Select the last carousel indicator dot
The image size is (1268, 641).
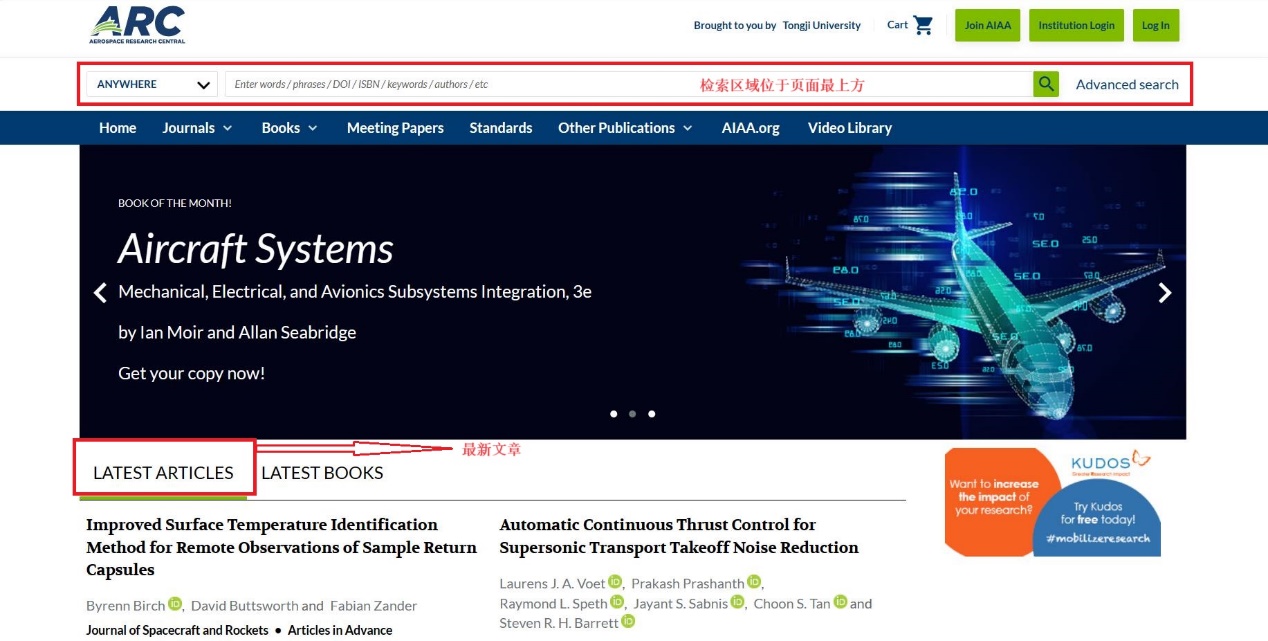[x=652, y=413]
